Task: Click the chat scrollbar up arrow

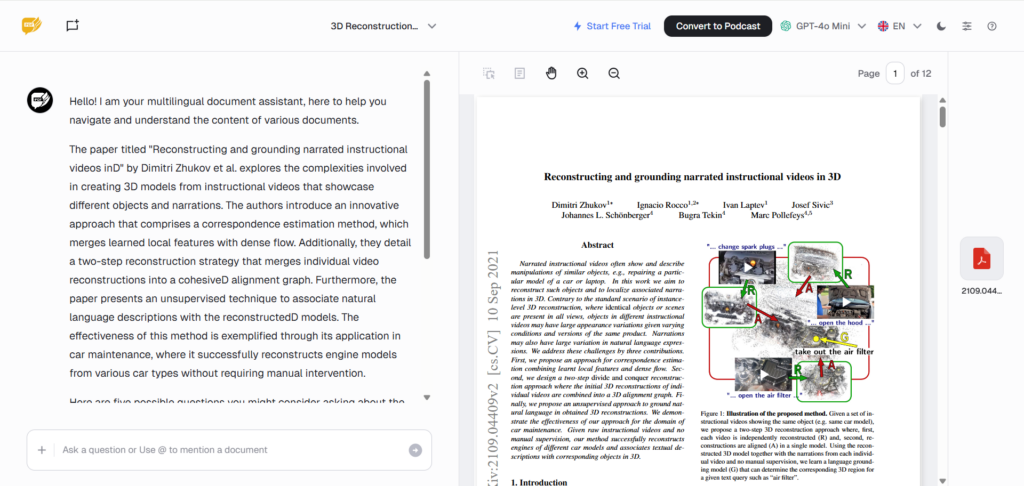Action: (426, 74)
